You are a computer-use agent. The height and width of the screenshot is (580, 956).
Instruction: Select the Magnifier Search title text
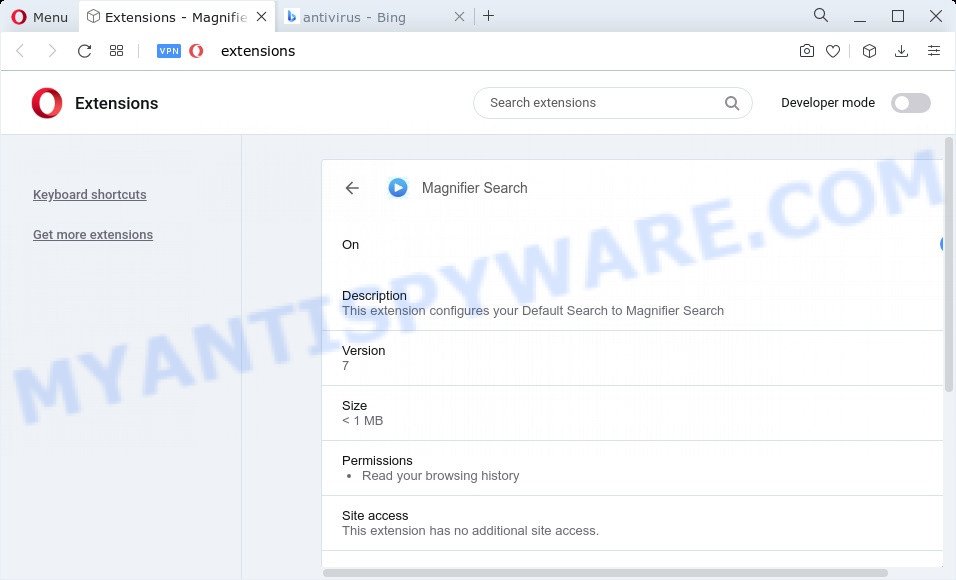(x=474, y=188)
